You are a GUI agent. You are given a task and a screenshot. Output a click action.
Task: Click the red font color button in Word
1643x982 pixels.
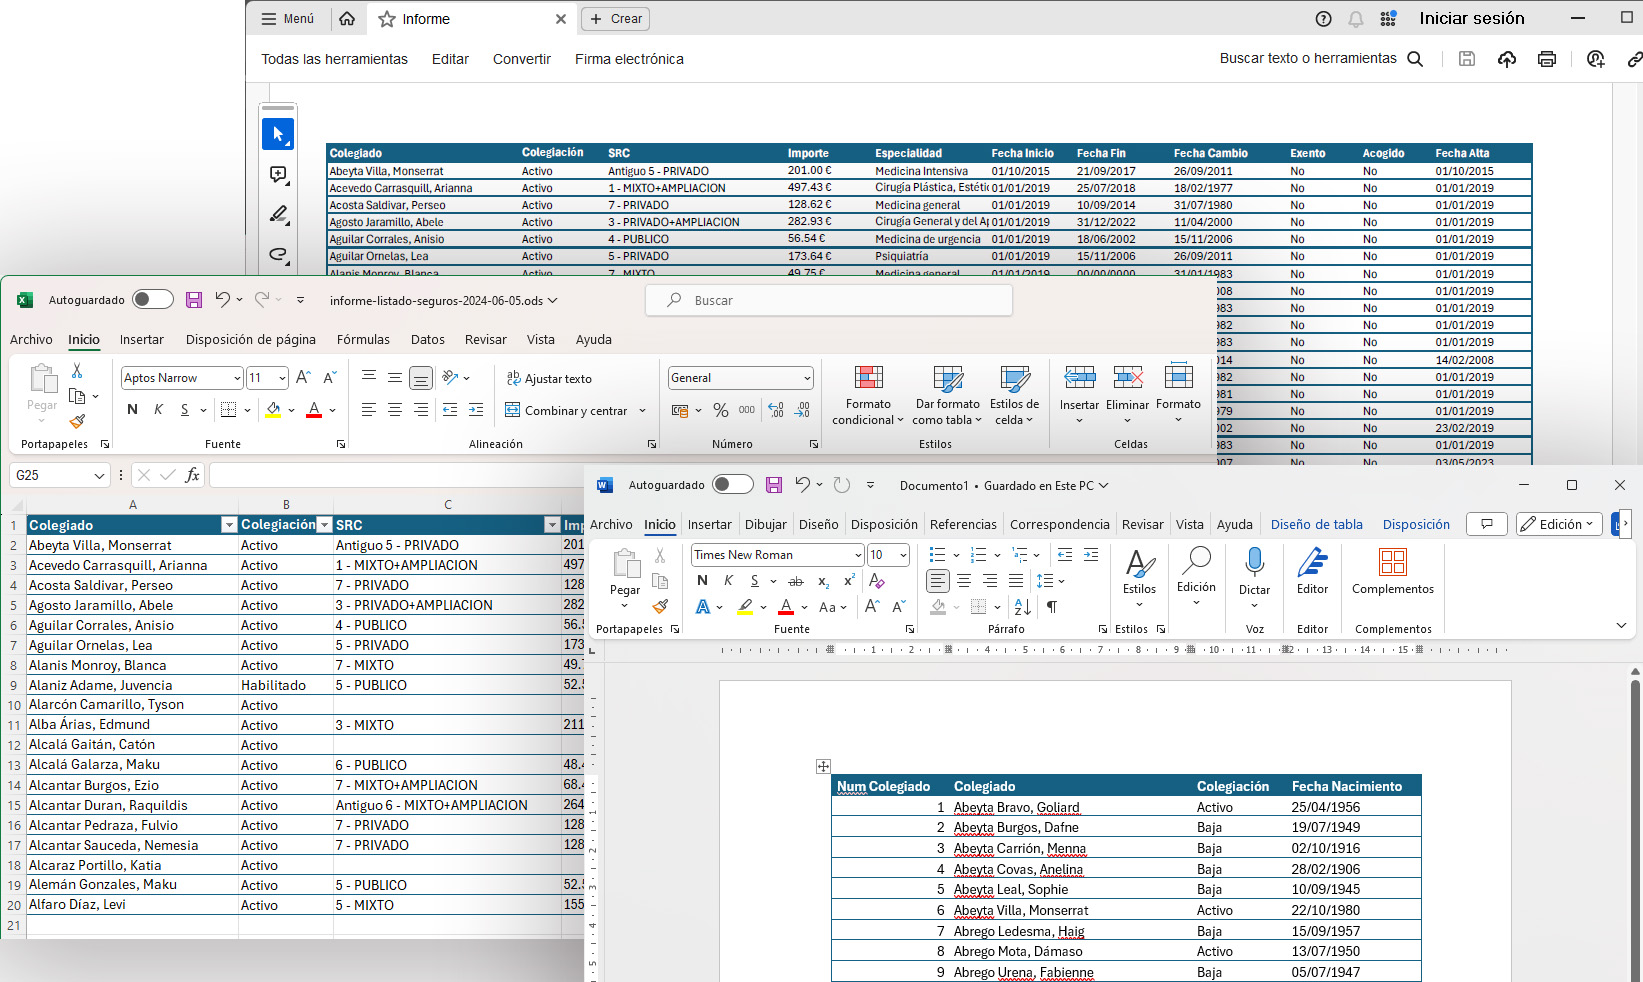tap(786, 607)
